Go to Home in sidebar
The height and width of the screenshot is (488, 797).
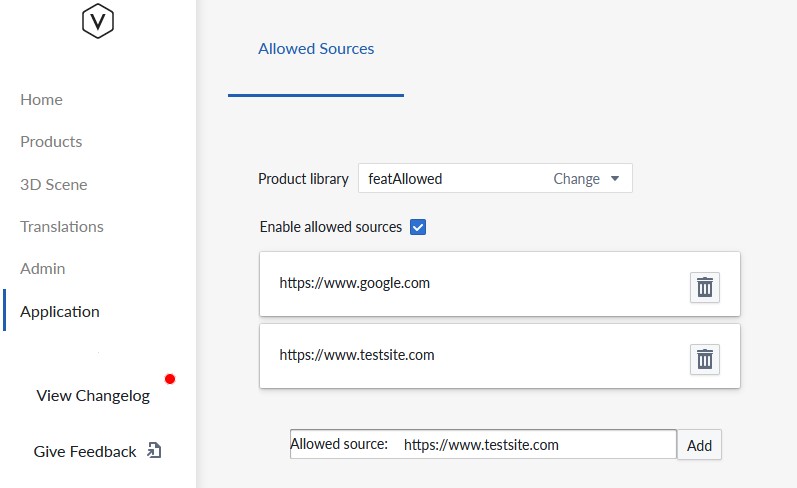(41, 100)
